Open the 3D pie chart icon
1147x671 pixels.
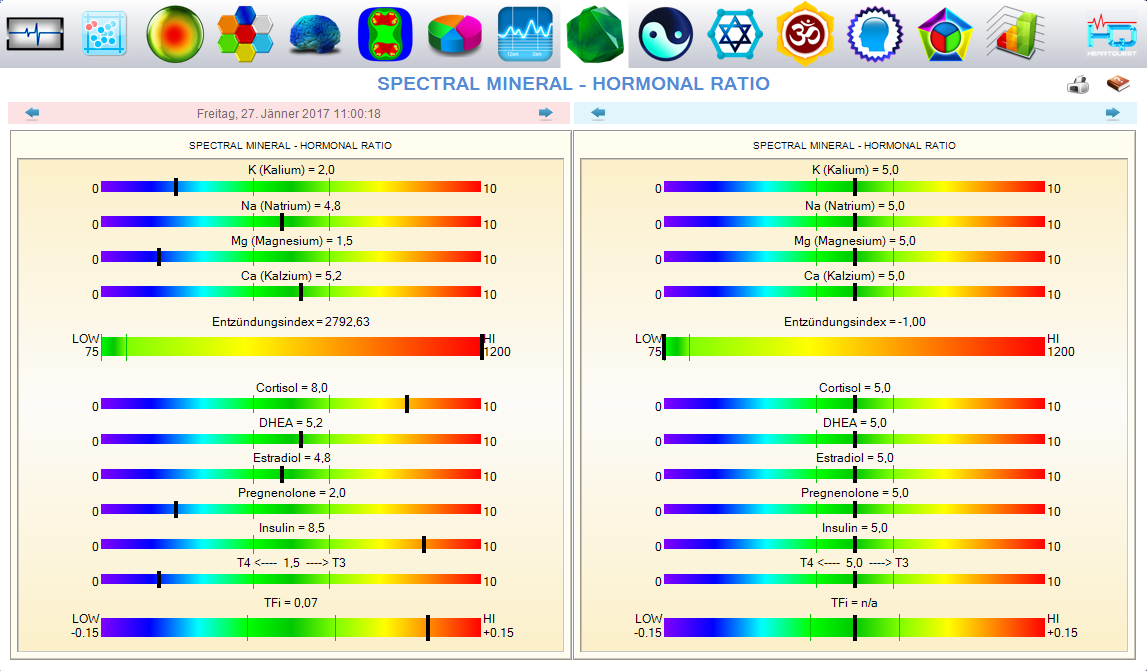click(455, 34)
